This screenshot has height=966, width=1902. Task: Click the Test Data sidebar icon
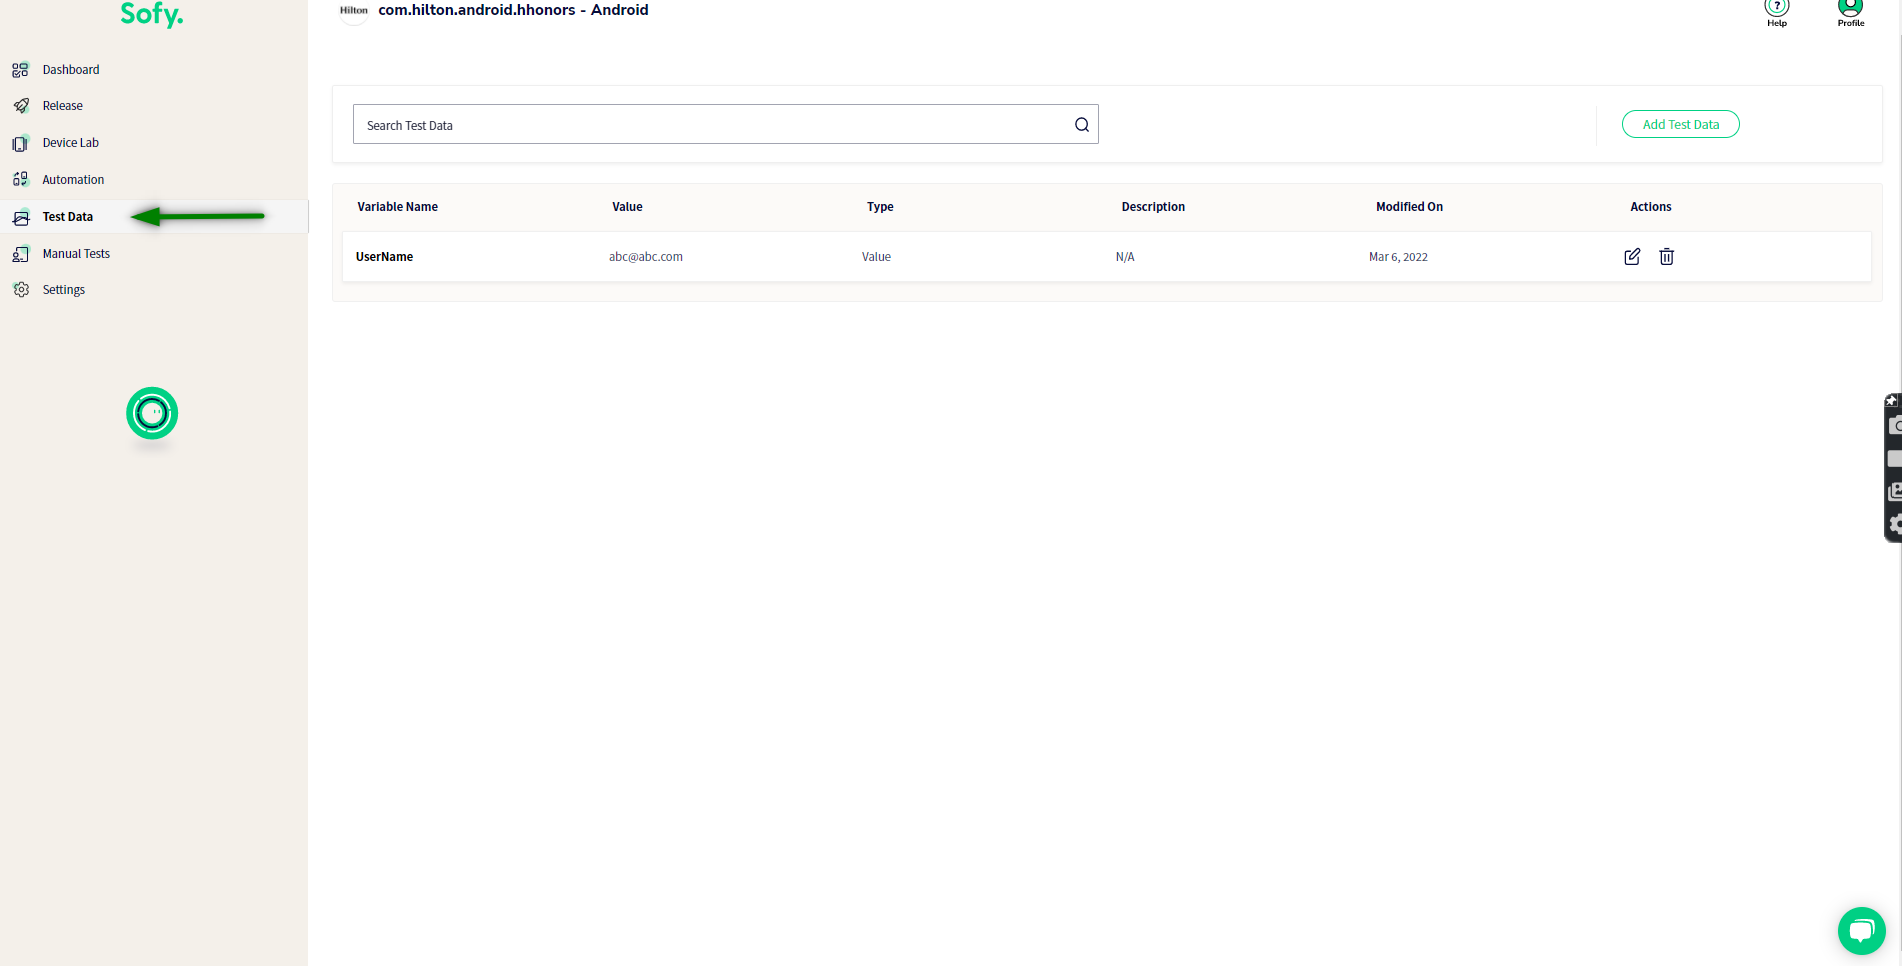[x=20, y=217]
